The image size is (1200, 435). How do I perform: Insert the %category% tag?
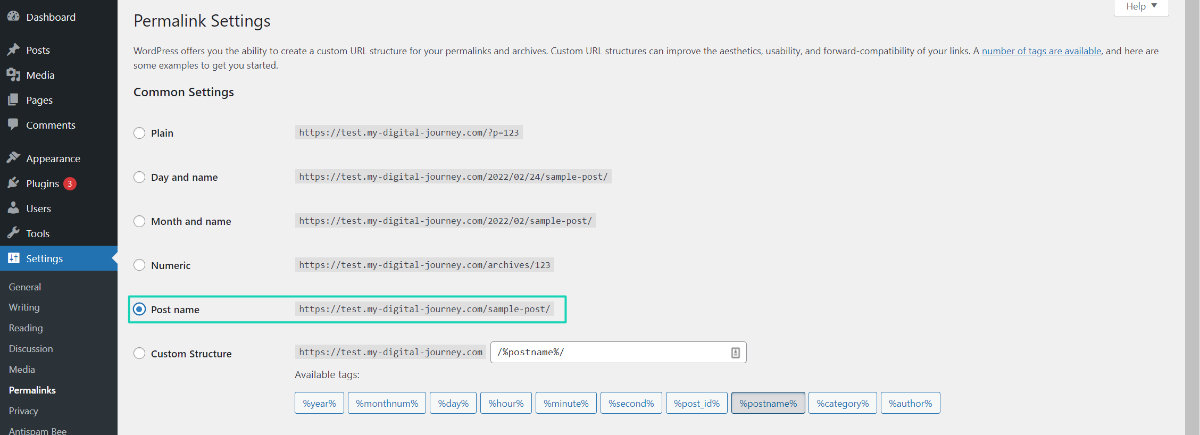842,403
